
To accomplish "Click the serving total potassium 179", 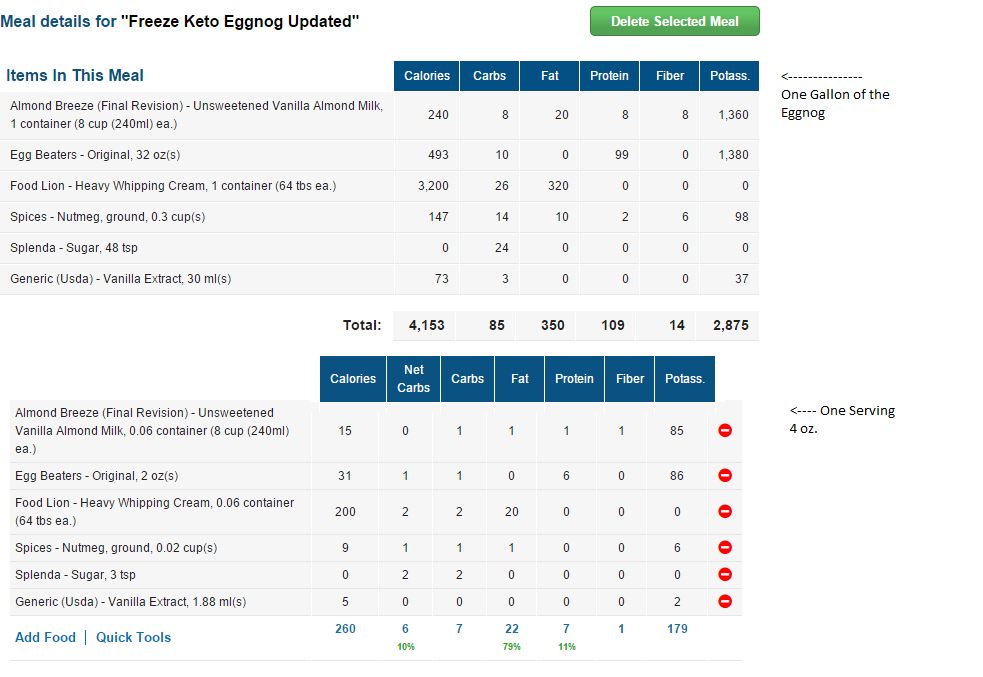I will pyautogui.click(x=677, y=629).
